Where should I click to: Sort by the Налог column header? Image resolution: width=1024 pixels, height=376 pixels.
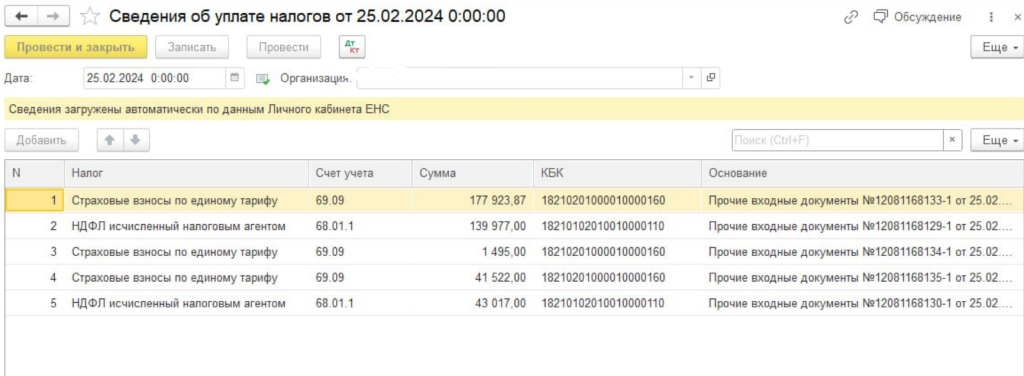[186, 174]
